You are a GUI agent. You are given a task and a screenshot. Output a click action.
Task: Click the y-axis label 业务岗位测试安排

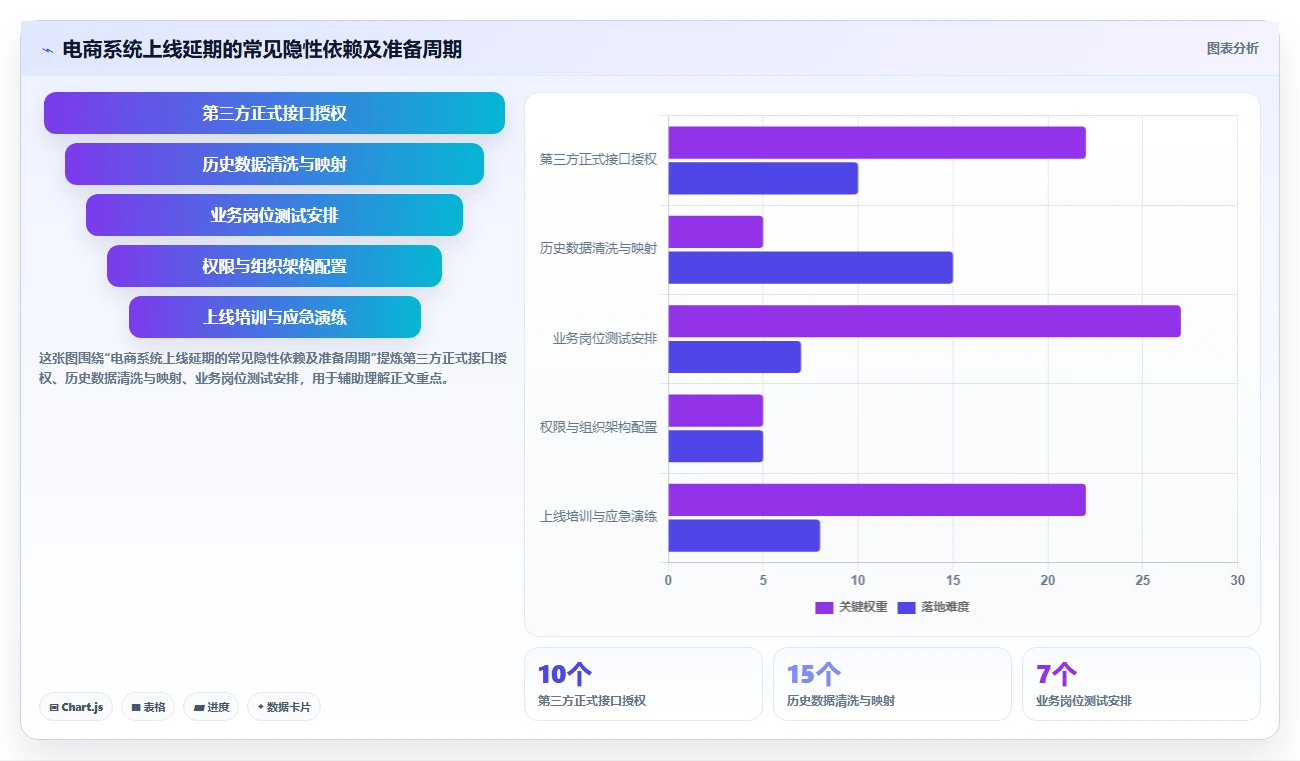[x=605, y=338]
